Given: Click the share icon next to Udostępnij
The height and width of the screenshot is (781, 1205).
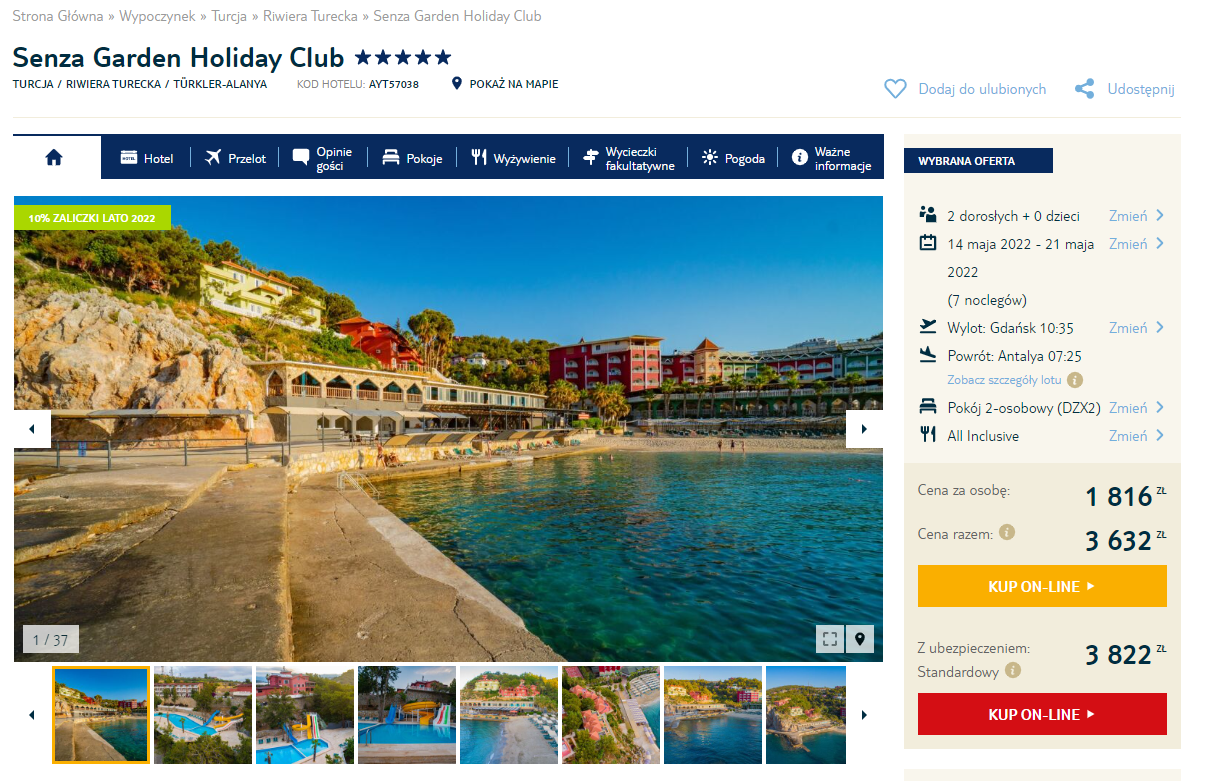Looking at the screenshot, I should (1084, 89).
